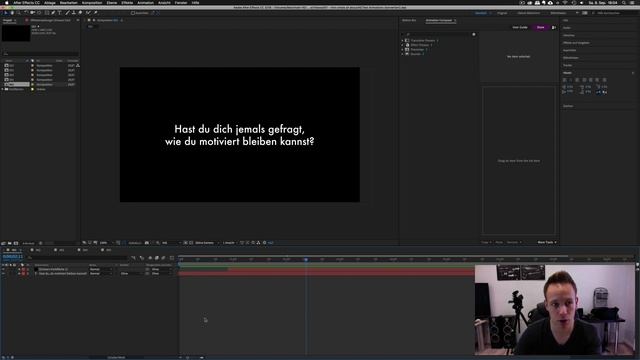Click menu icon right of Store button
640x360 pixels.
coord(554,27)
